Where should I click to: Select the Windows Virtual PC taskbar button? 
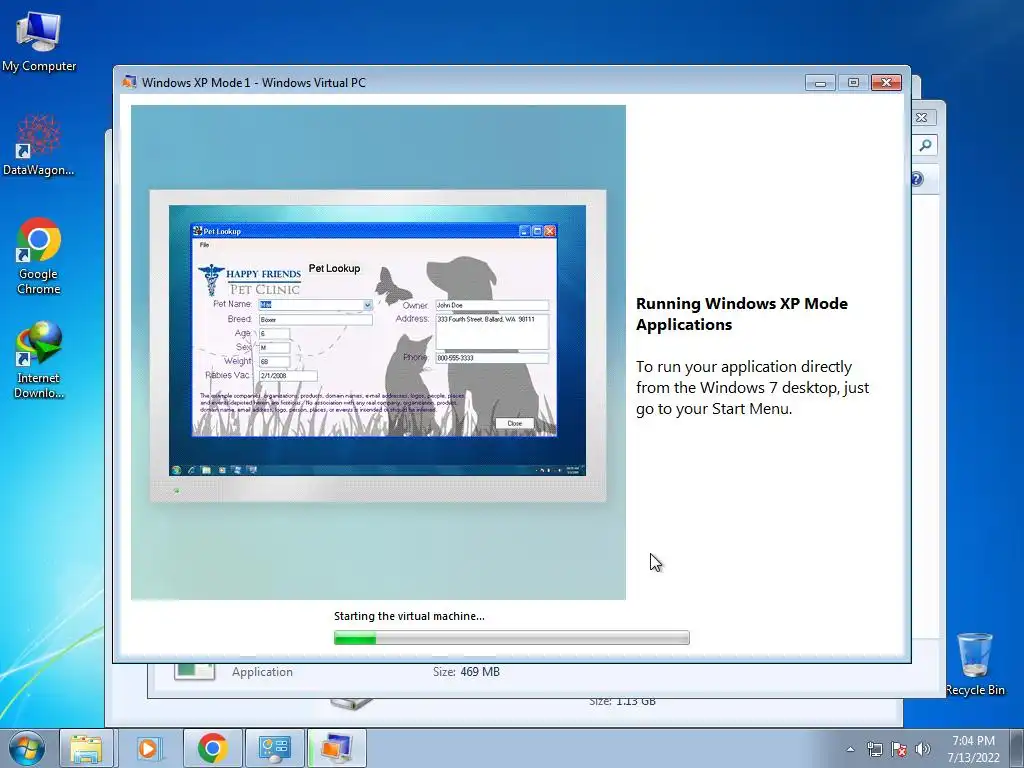[336, 748]
